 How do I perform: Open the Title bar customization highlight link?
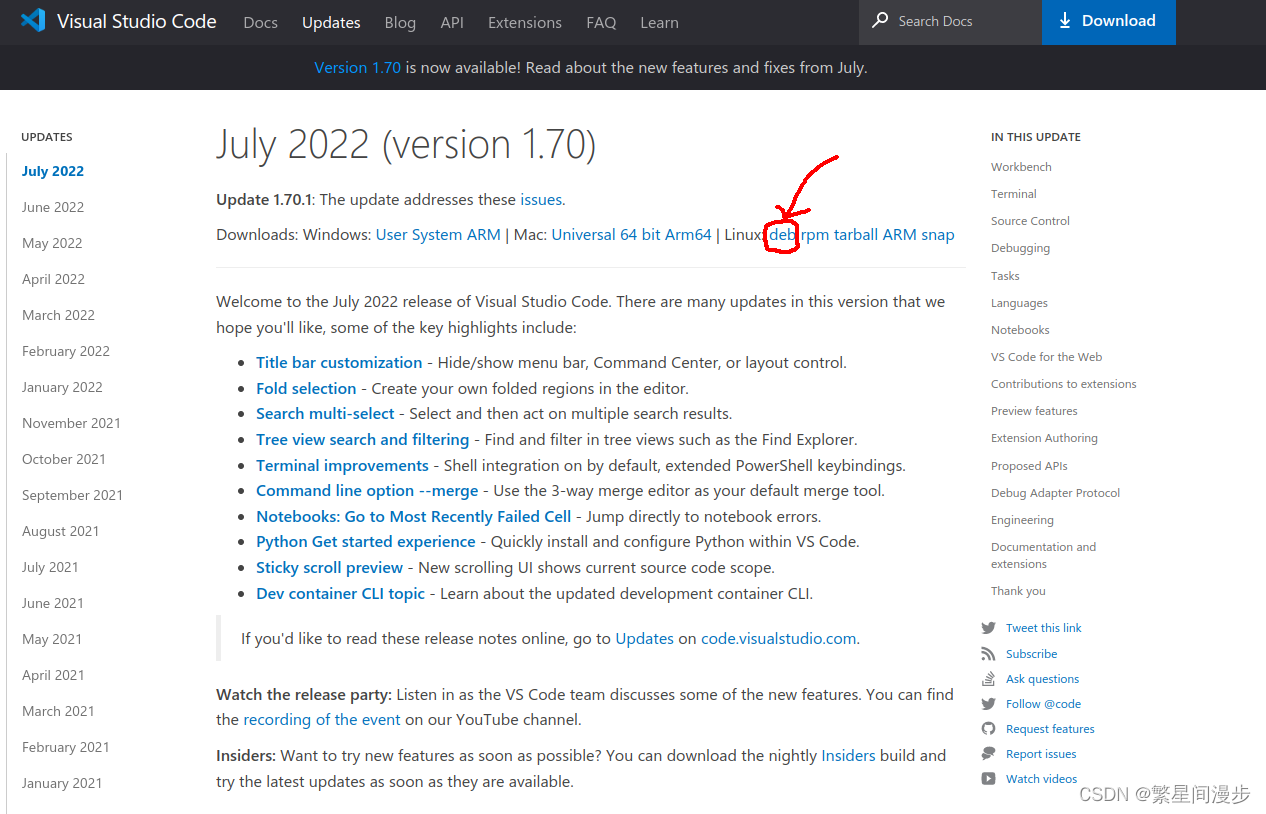(339, 363)
